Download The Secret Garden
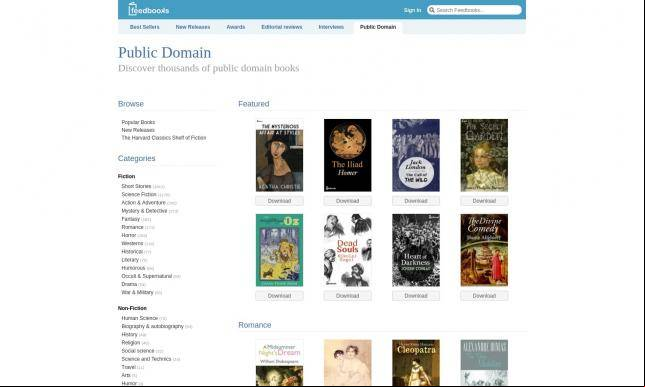 [x=484, y=201]
